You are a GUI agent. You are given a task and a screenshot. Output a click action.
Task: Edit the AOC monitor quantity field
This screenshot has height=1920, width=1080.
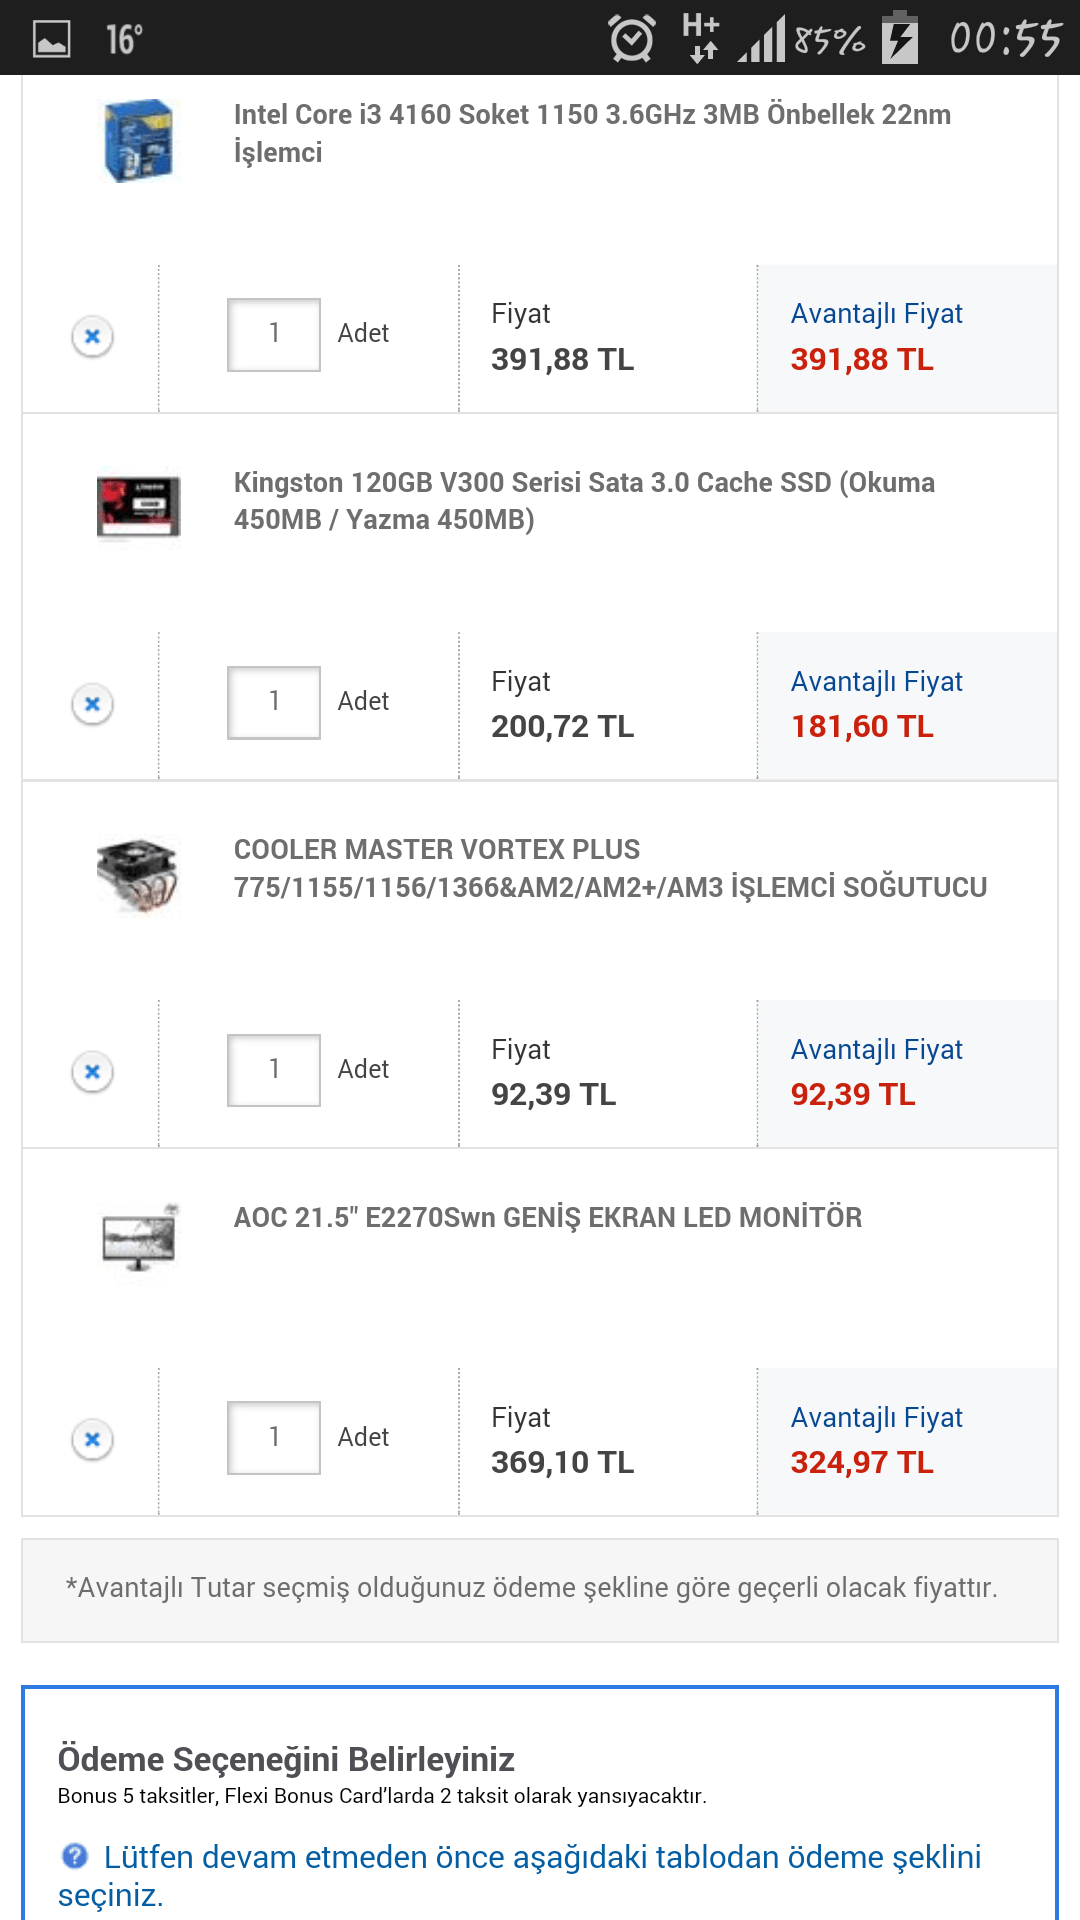pyautogui.click(x=274, y=1438)
